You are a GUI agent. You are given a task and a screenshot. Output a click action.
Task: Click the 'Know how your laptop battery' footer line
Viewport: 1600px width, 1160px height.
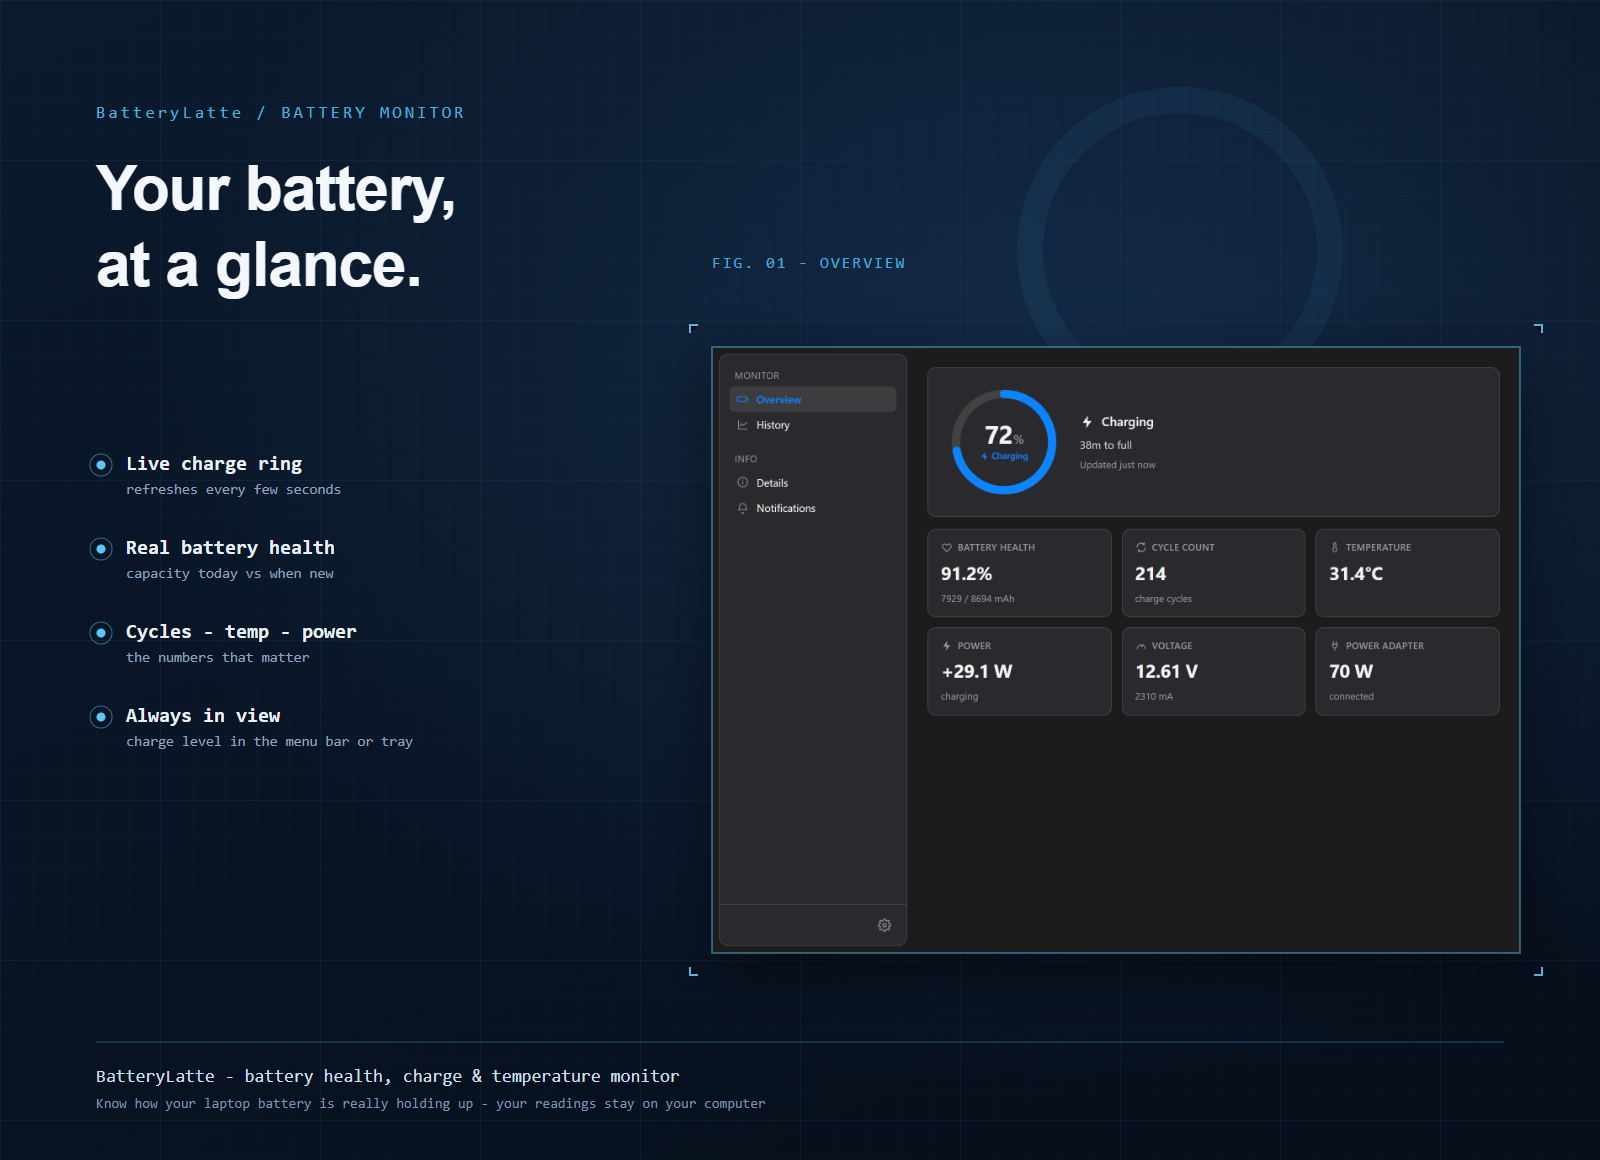click(x=431, y=1104)
